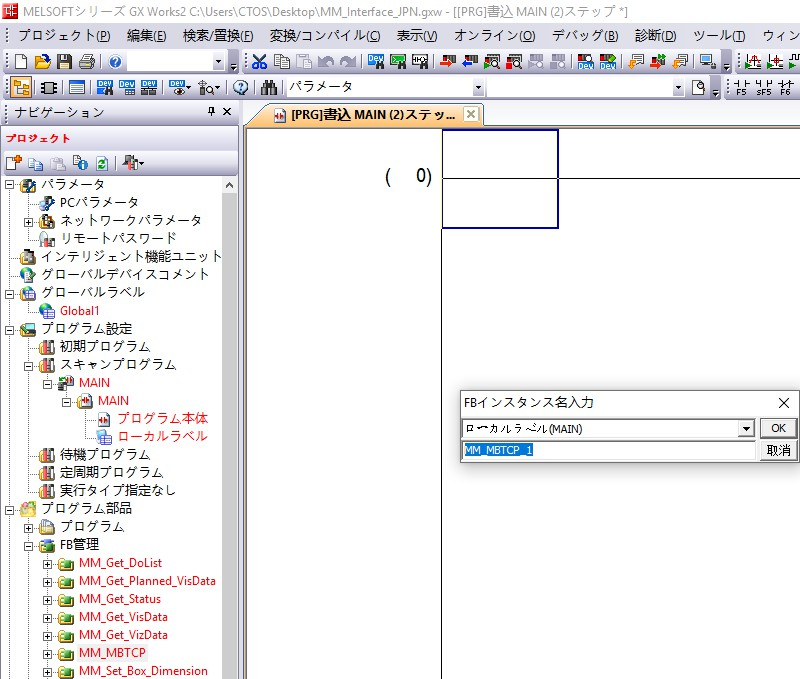Click the sF5 contact icon
The width and height of the screenshot is (800, 679).
(x=764, y=88)
